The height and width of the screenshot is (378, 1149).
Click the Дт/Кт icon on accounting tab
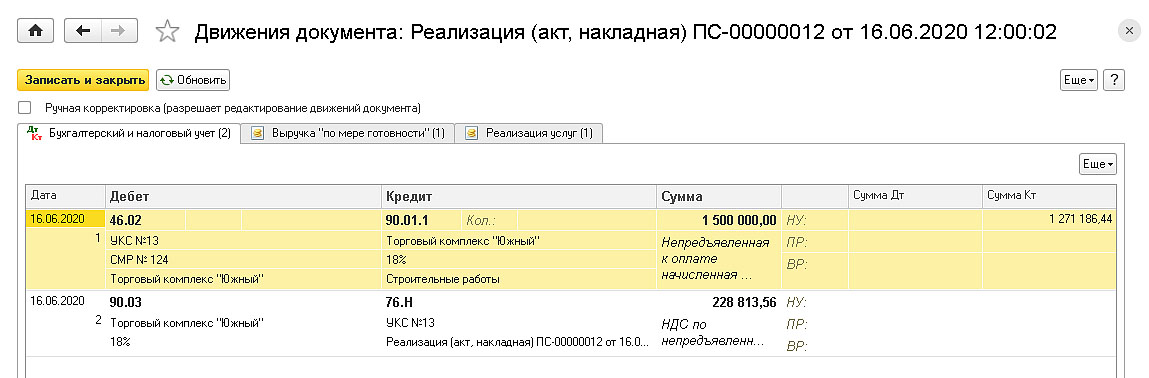click(34, 133)
